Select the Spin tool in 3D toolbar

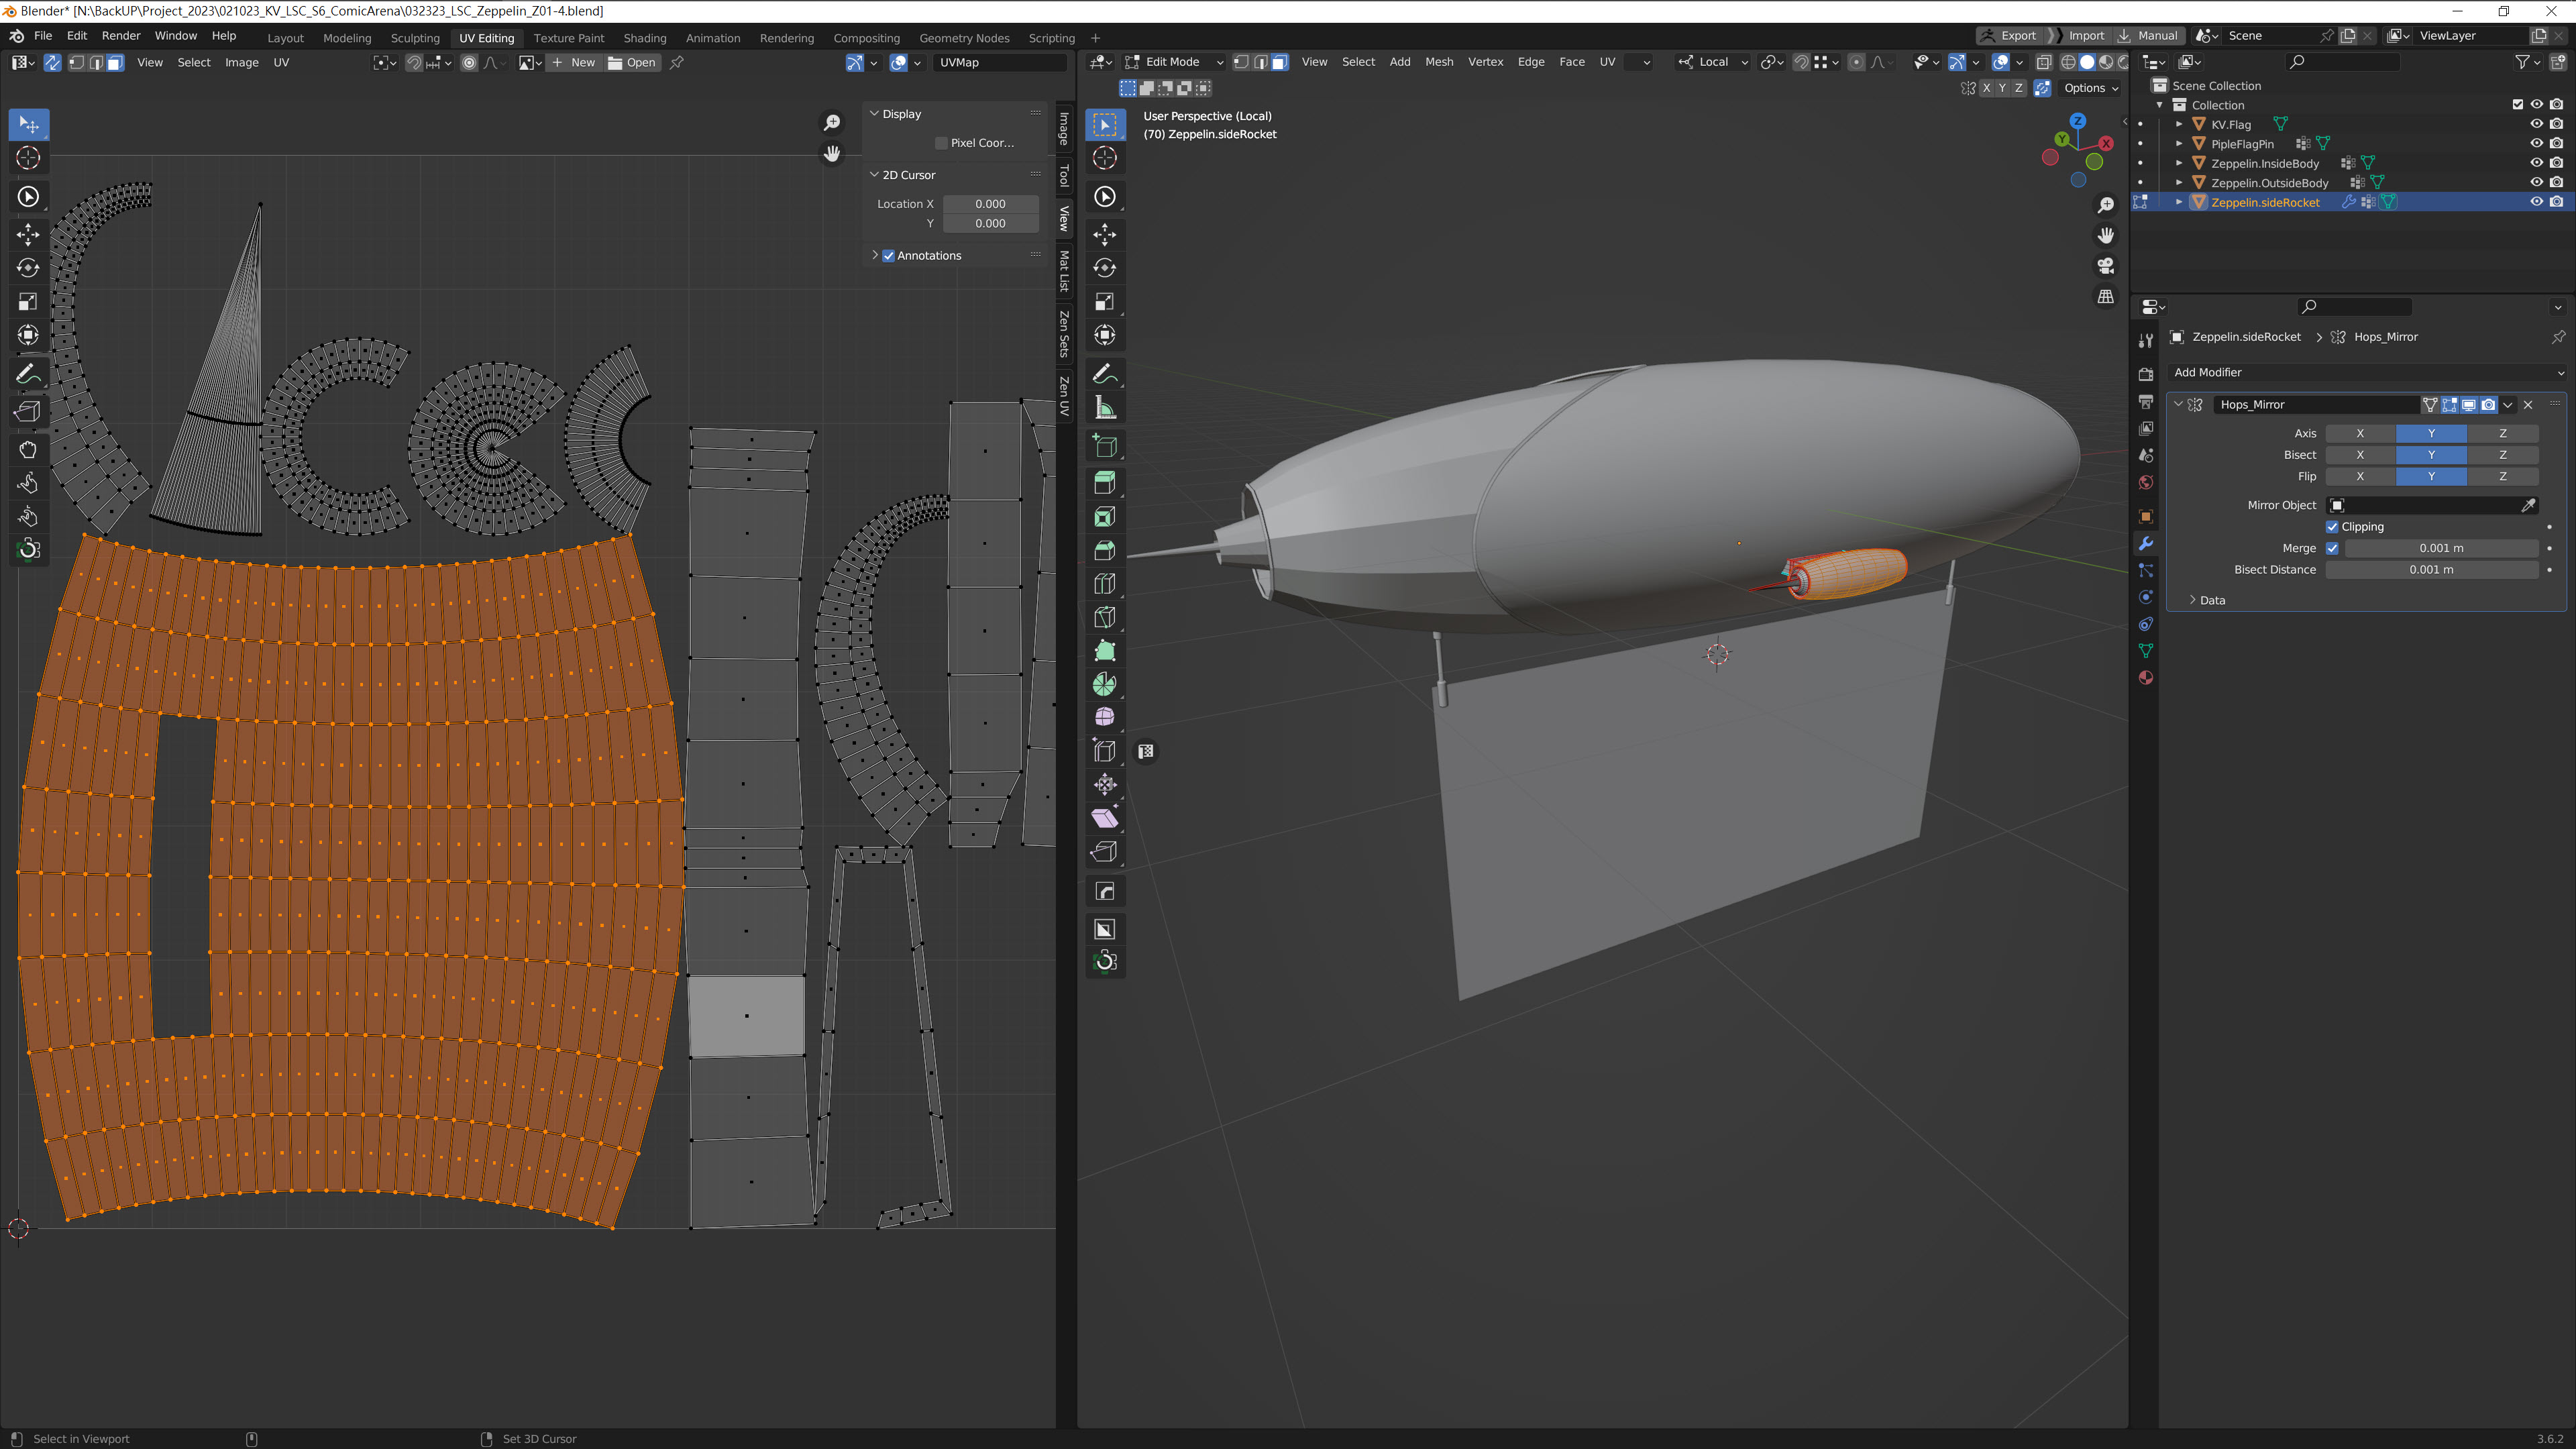(1104, 684)
